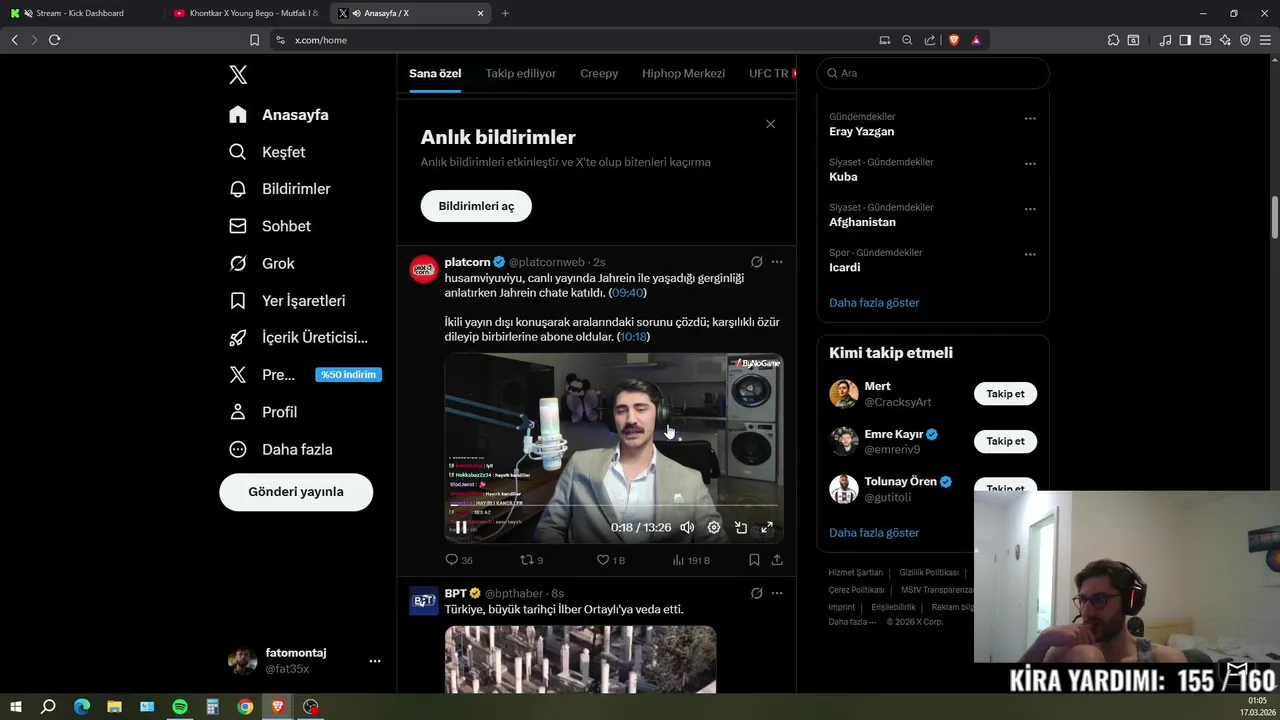This screenshot has width=1280, height=720.
Task: Expand video to fullscreen
Action: (x=767, y=528)
